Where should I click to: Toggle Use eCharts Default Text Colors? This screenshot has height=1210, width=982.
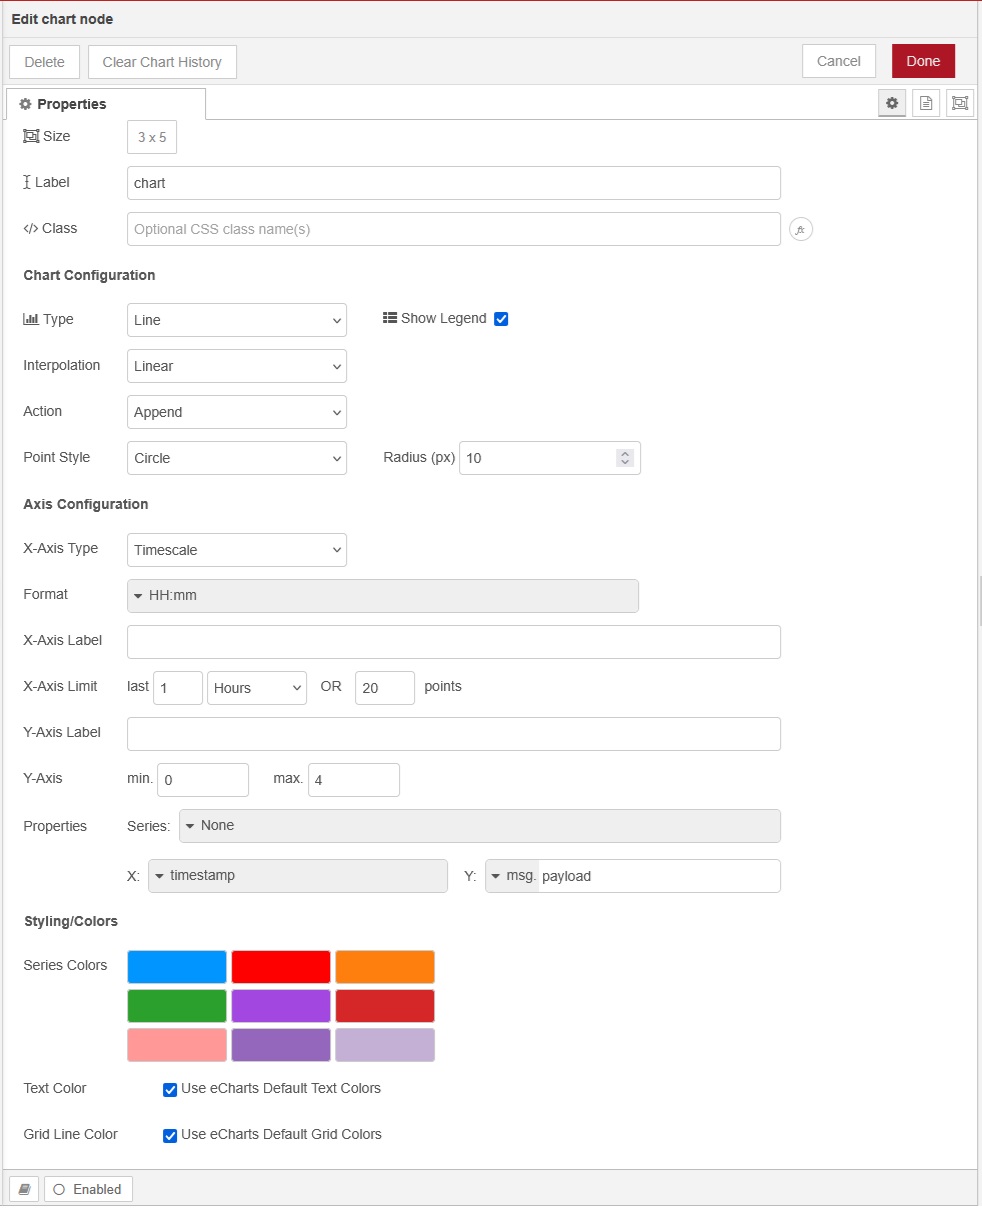170,1089
